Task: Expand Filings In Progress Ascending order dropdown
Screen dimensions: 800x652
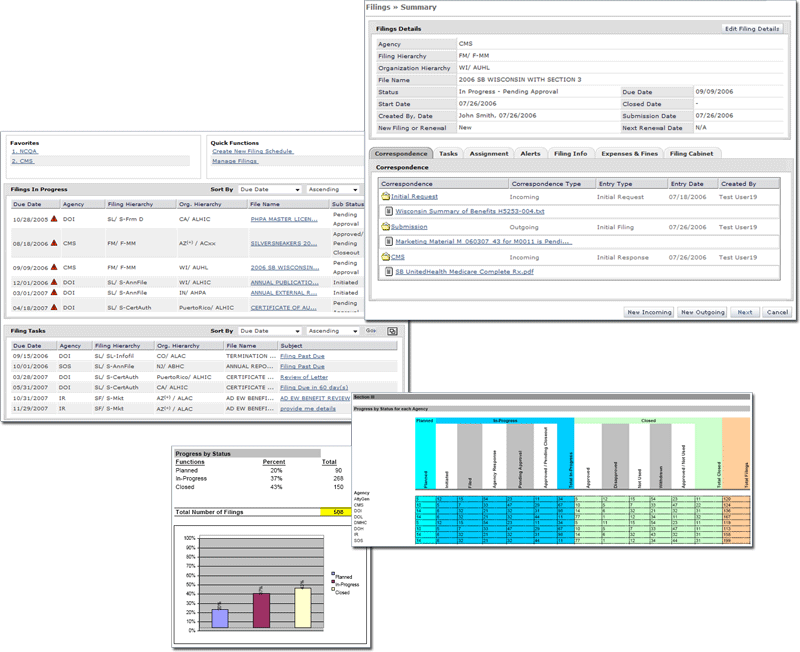Action: pos(333,189)
